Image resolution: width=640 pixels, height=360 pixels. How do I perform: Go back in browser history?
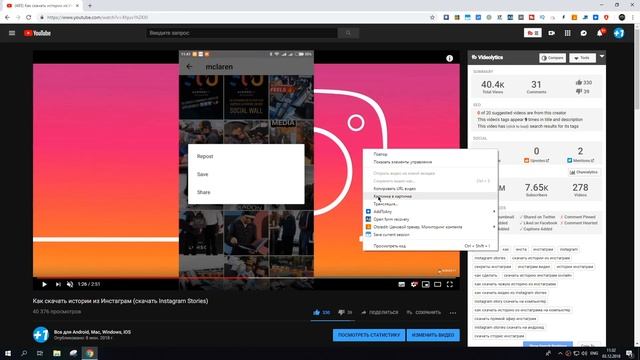click(x=7, y=18)
